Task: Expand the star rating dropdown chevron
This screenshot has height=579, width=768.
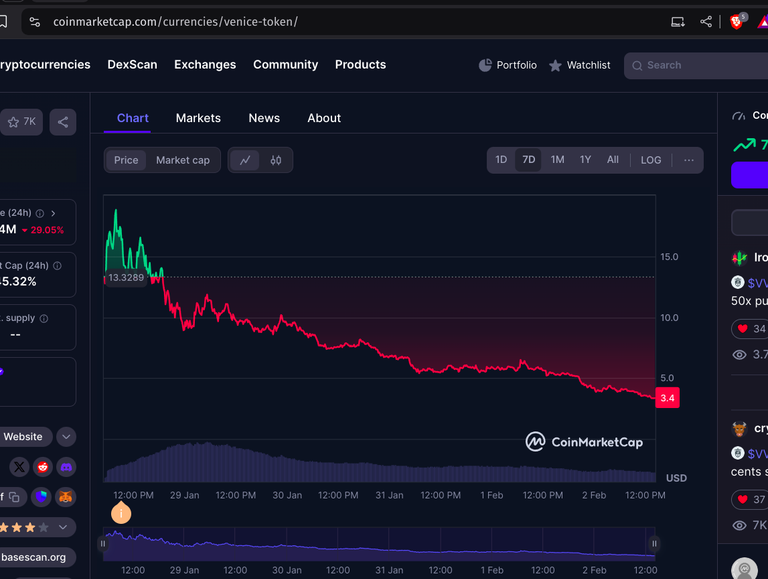Action: 63,528
